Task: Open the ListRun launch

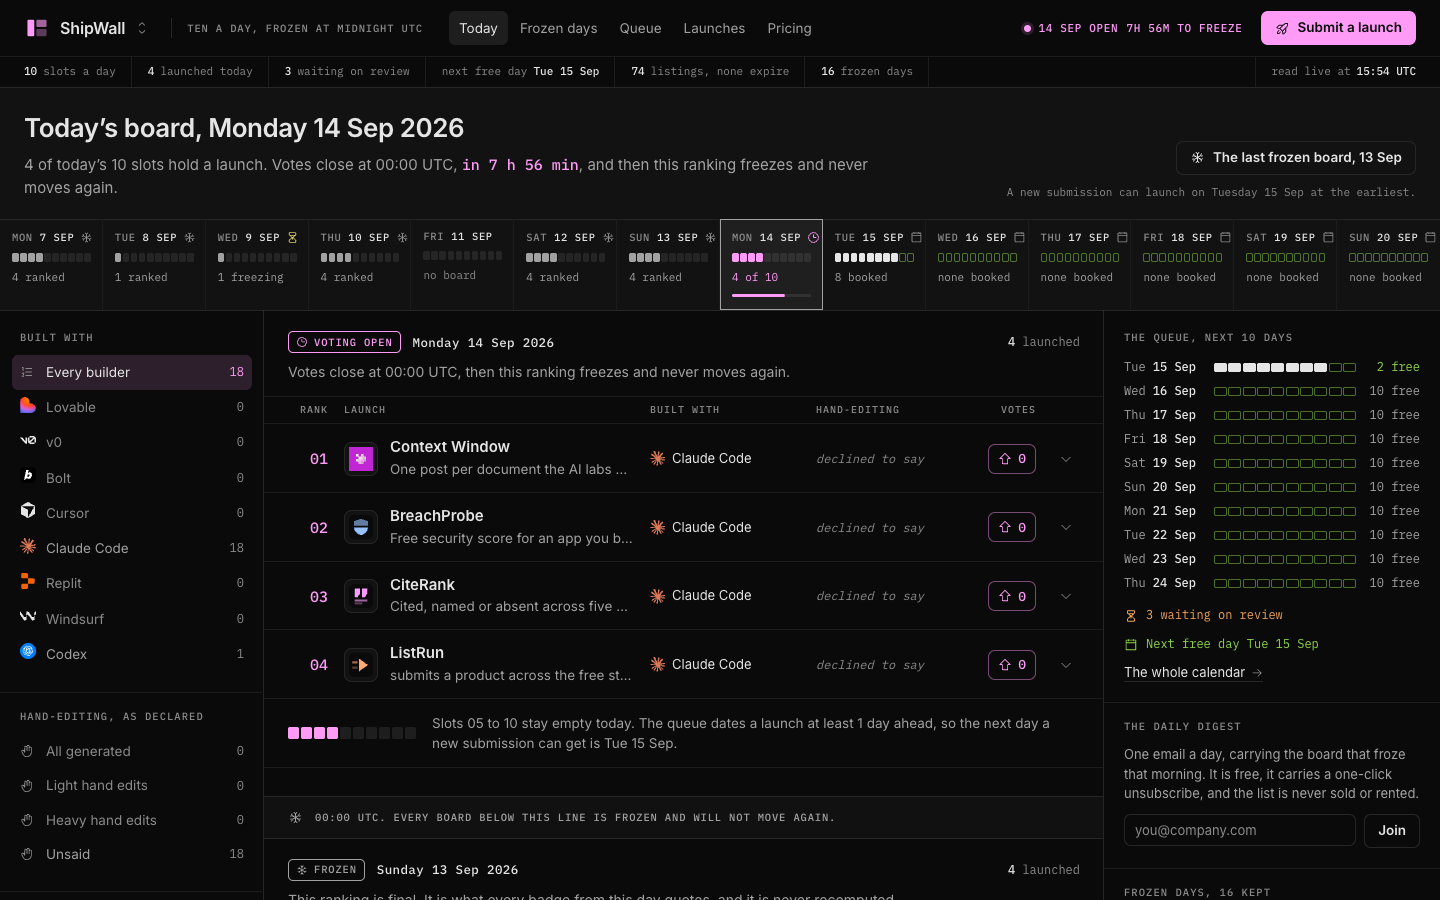Action: point(417,653)
